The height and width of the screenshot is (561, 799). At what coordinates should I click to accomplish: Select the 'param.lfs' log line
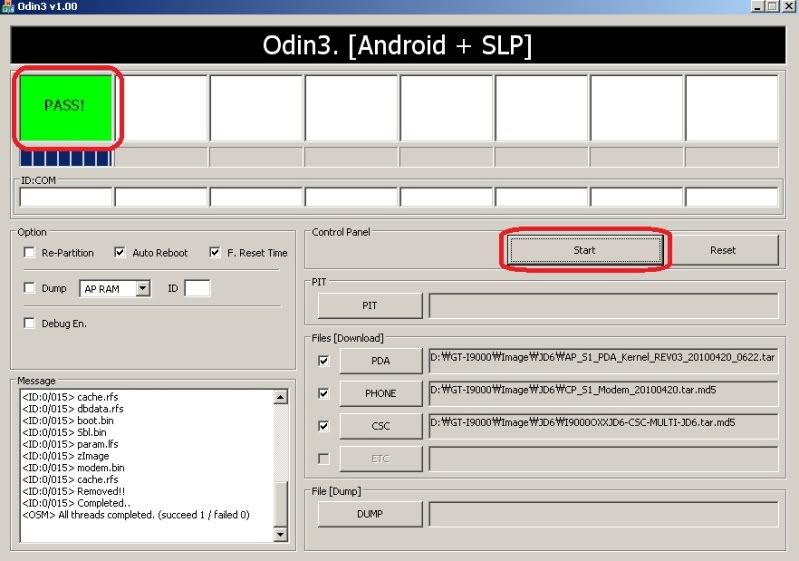pos(70,444)
